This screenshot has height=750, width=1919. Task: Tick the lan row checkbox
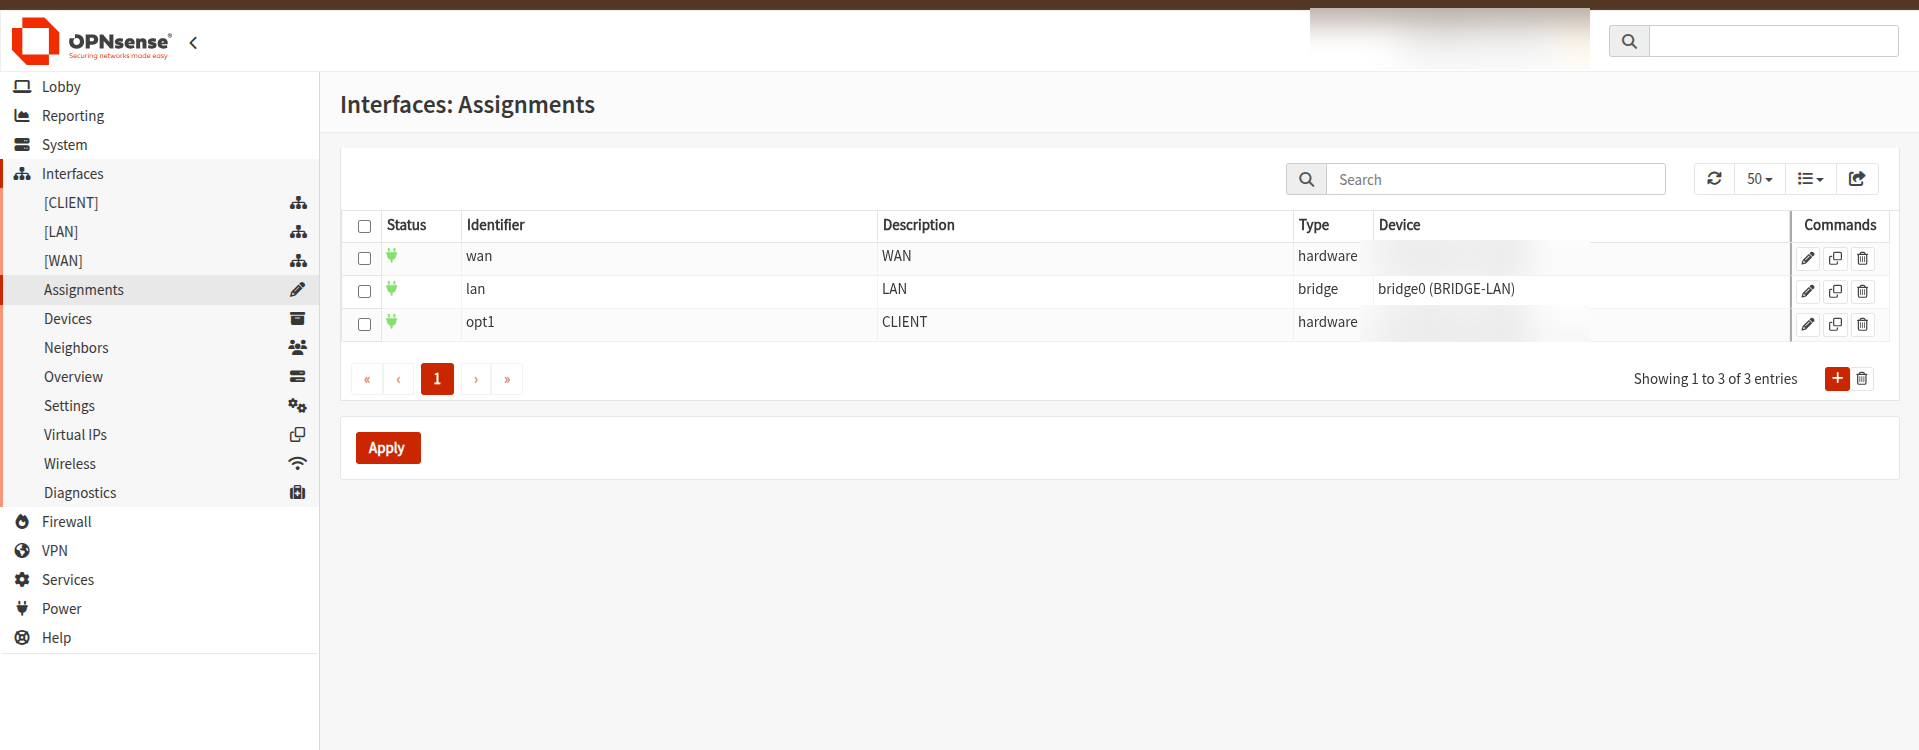point(364,291)
